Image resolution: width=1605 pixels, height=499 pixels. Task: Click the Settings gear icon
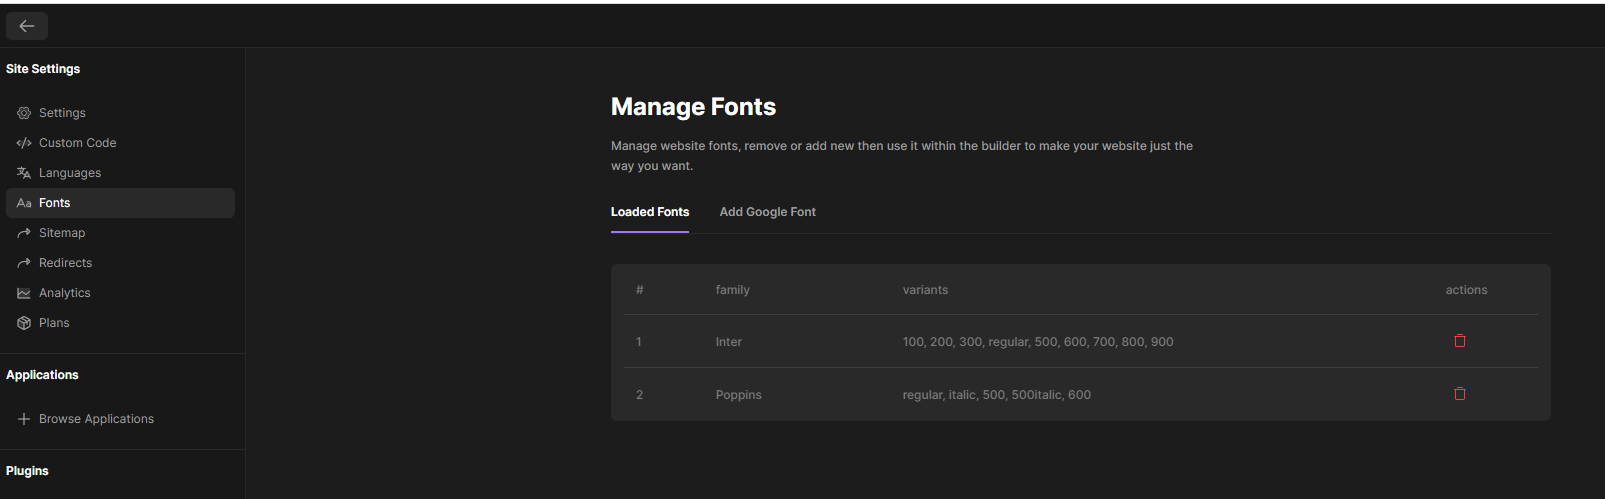24,113
